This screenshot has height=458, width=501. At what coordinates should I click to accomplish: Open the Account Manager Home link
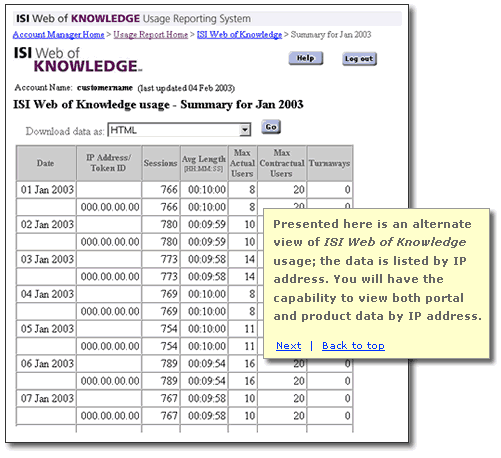click(x=59, y=35)
